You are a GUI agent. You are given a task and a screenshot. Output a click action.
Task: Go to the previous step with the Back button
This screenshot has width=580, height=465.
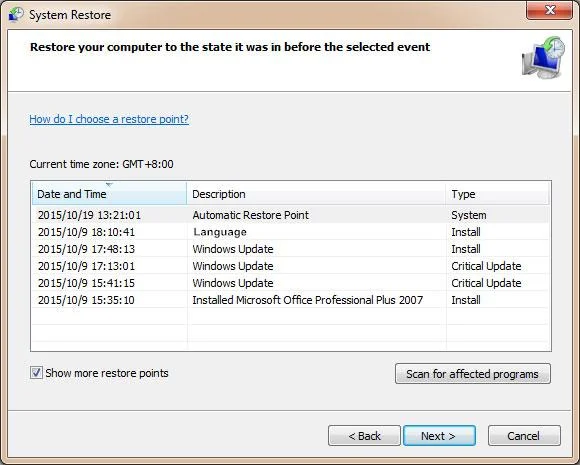(364, 436)
